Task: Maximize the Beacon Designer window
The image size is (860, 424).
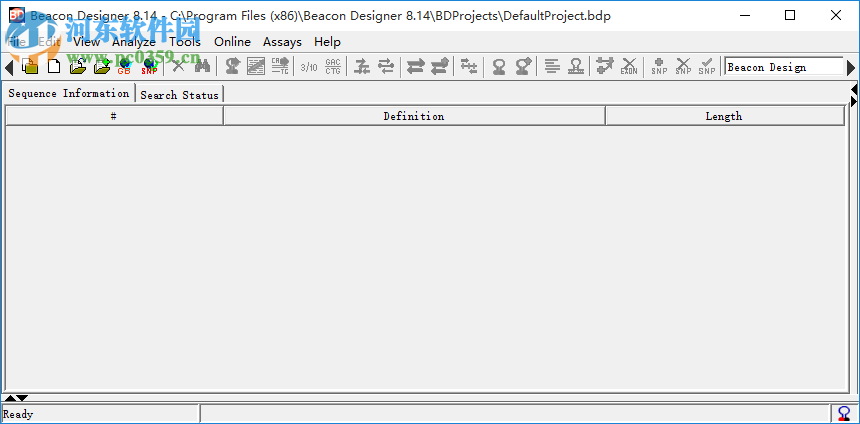Action: coord(790,15)
